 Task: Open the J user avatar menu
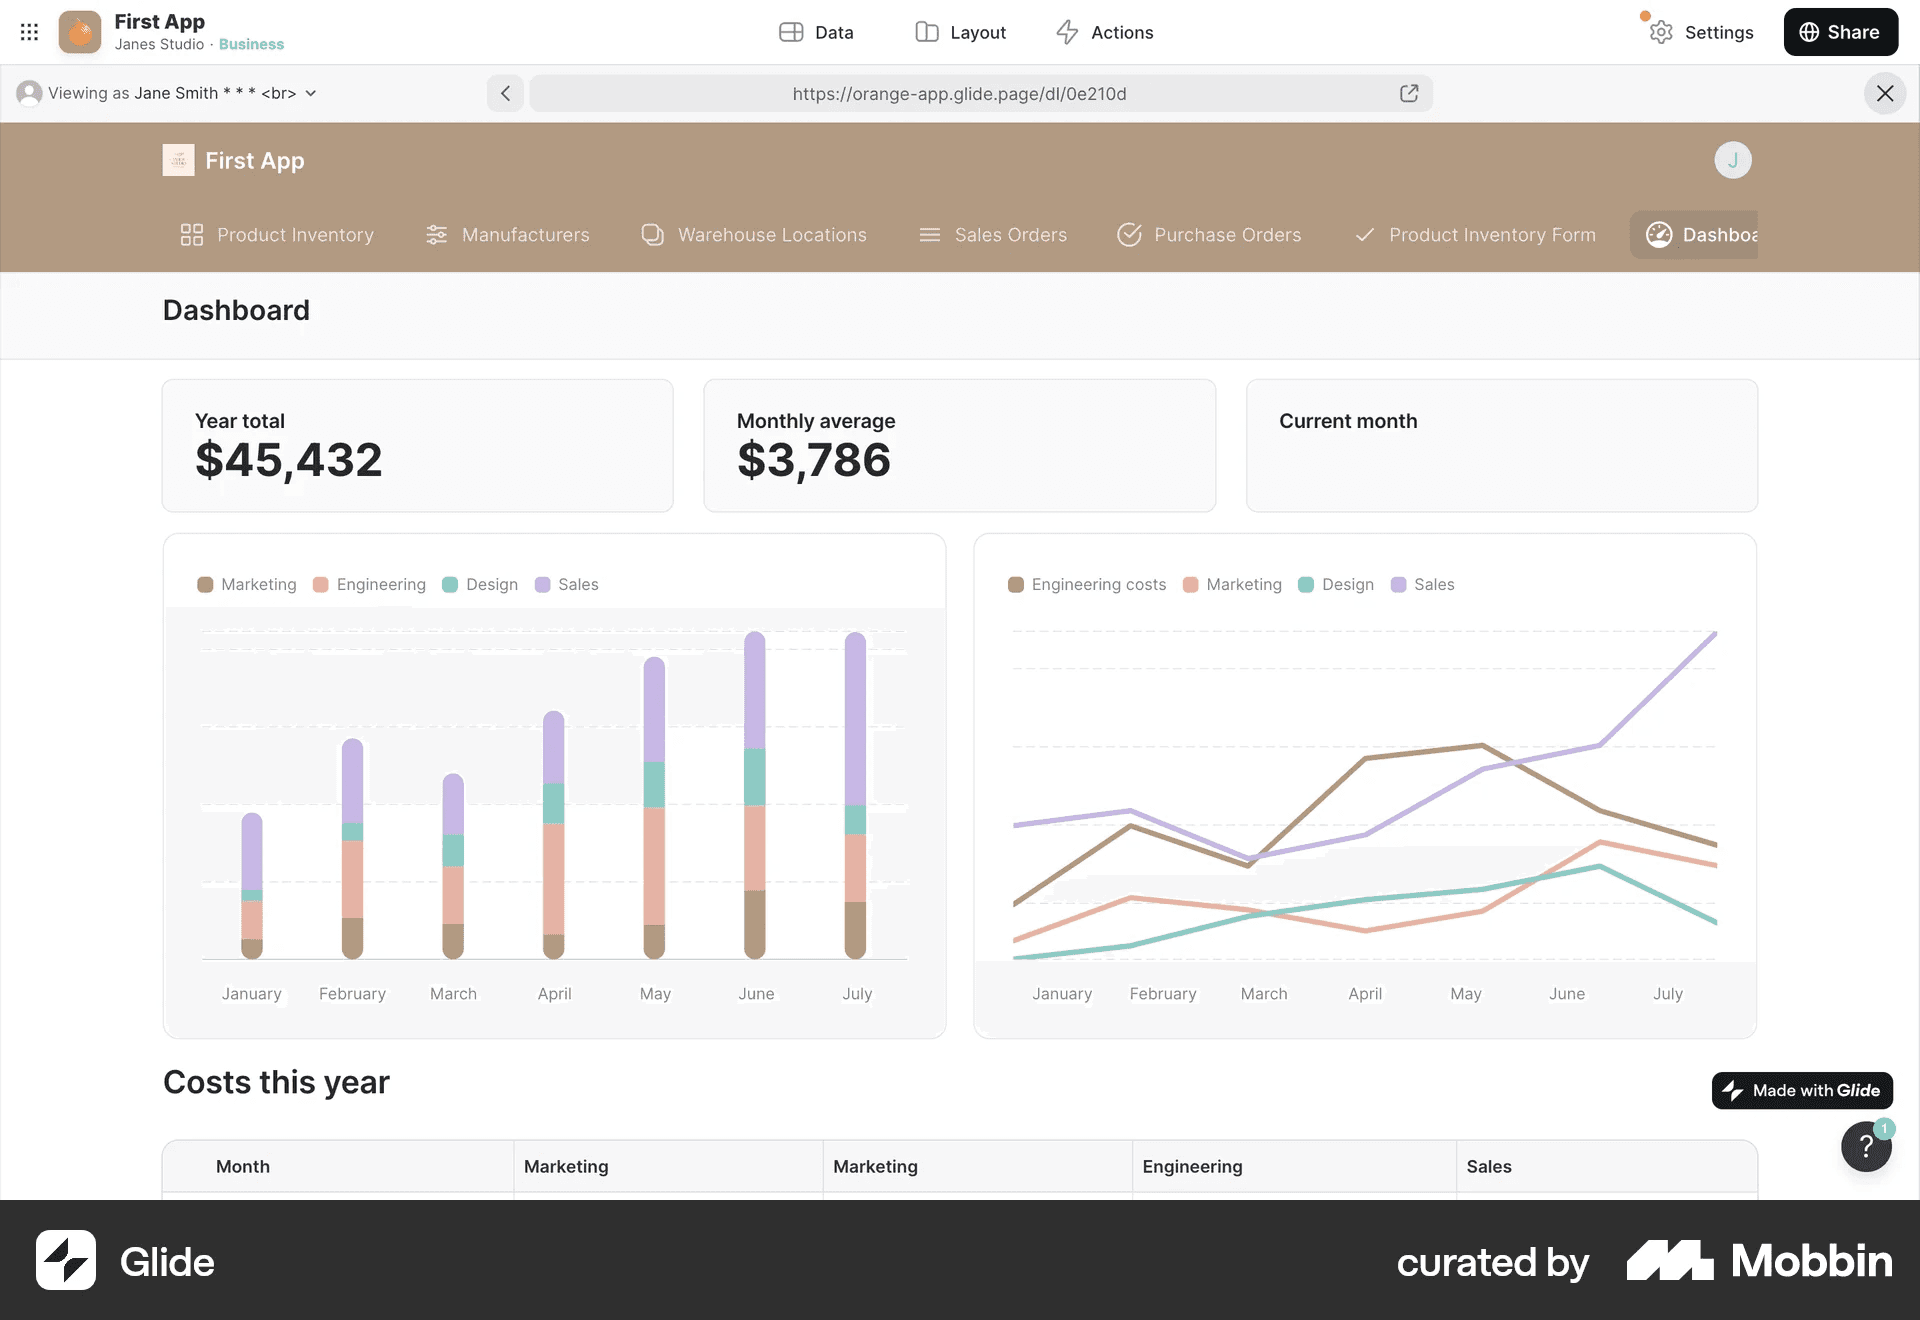(1732, 160)
